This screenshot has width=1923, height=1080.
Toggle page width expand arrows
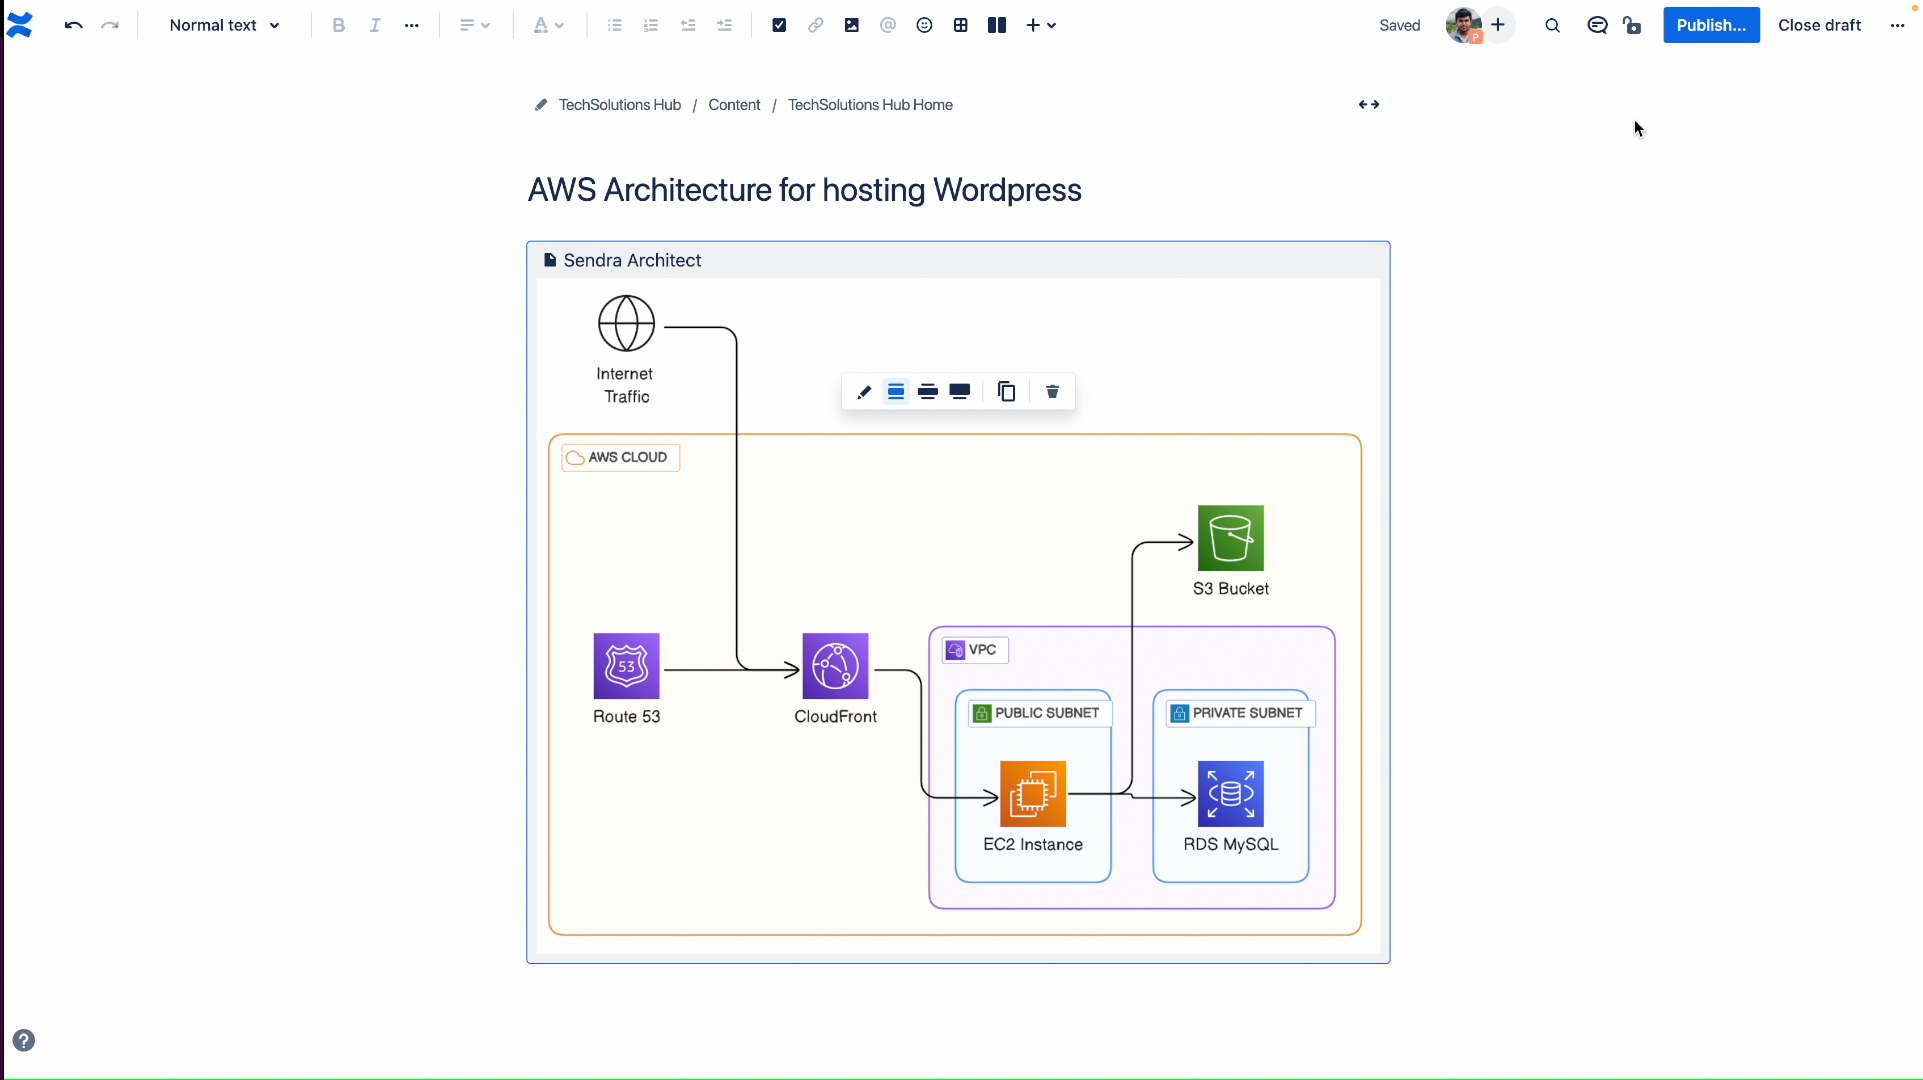click(1369, 104)
